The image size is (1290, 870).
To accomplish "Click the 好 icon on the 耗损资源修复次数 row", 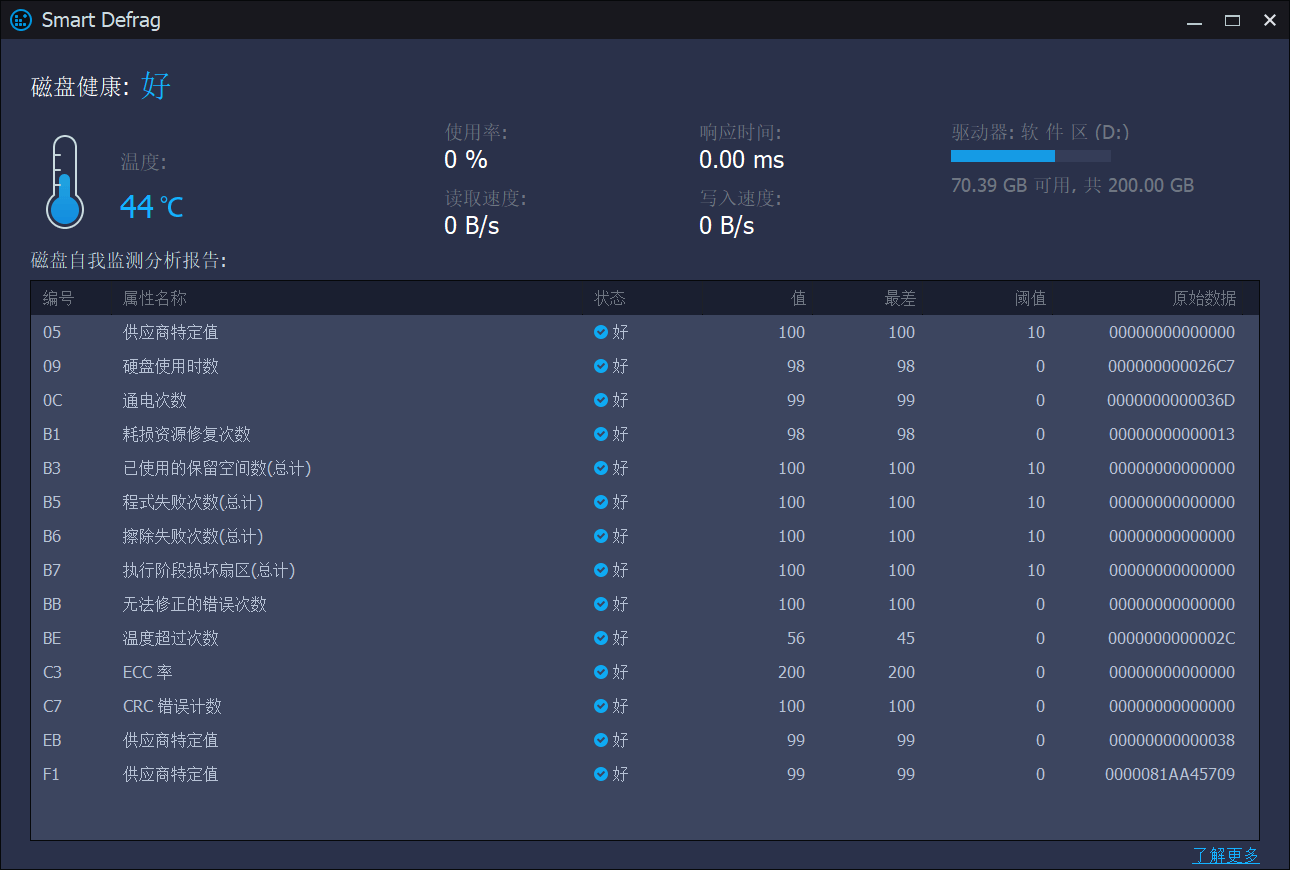I will [x=602, y=434].
